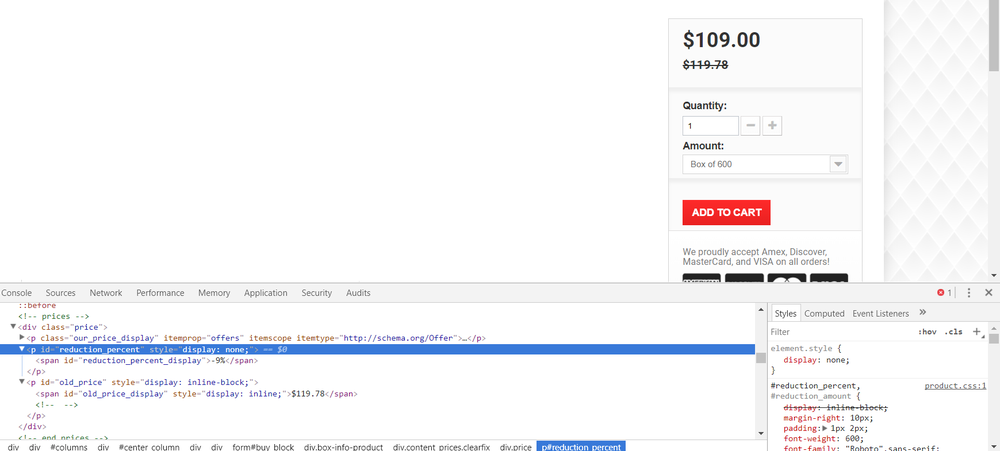Click the Elements panel scrollbar up arrow

coord(760,309)
